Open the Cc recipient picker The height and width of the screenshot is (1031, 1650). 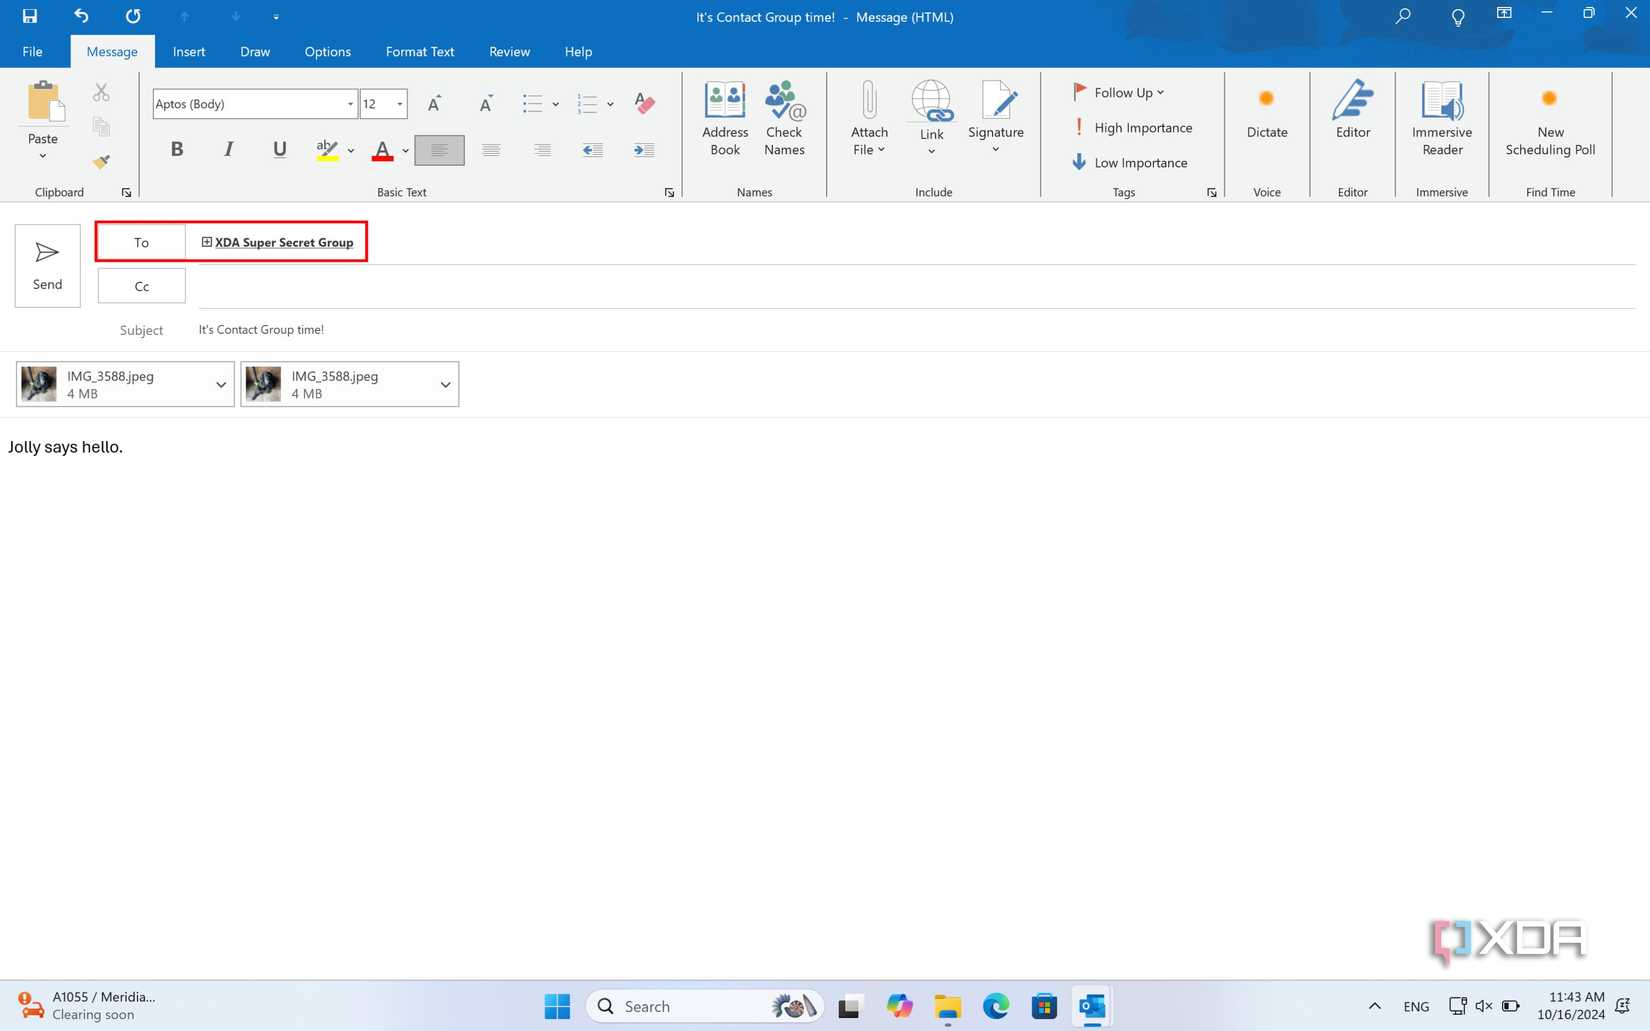pyautogui.click(x=141, y=286)
